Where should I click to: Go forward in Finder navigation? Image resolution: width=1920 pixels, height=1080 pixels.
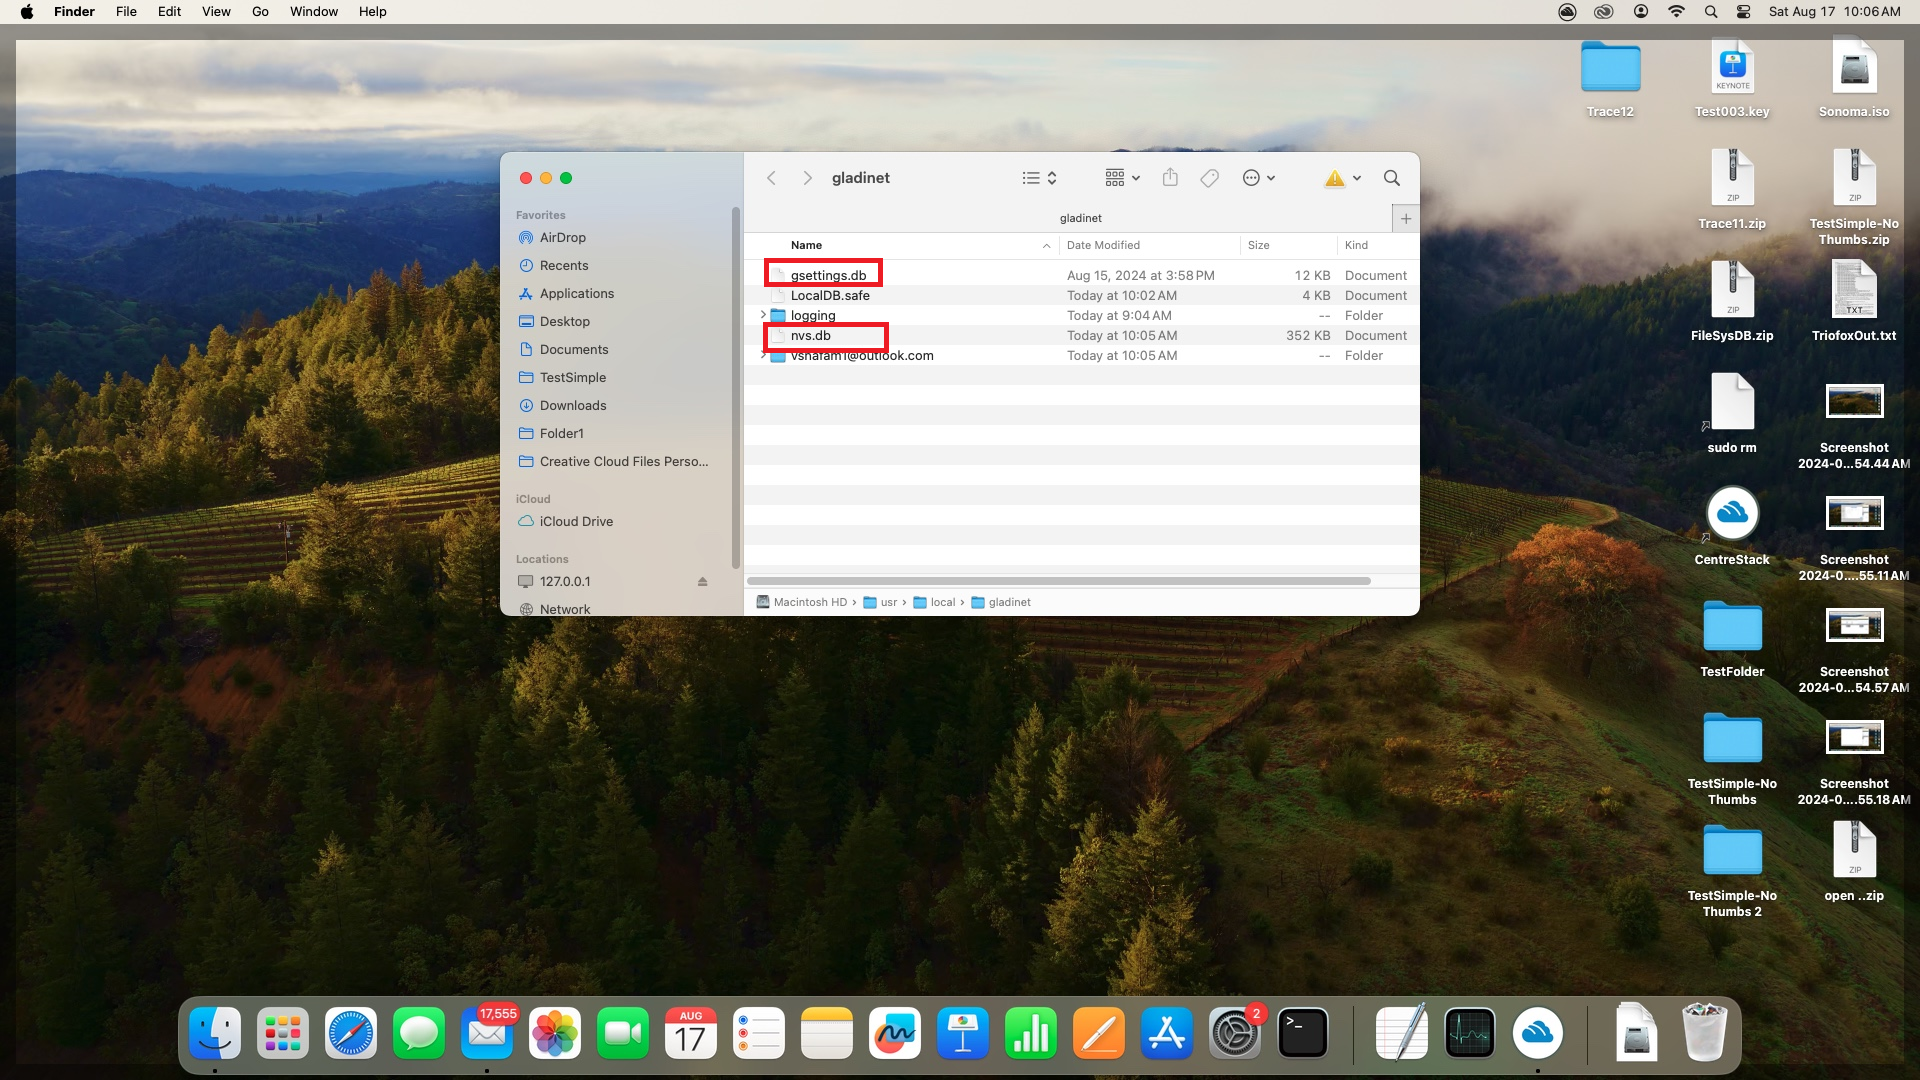pyautogui.click(x=807, y=178)
